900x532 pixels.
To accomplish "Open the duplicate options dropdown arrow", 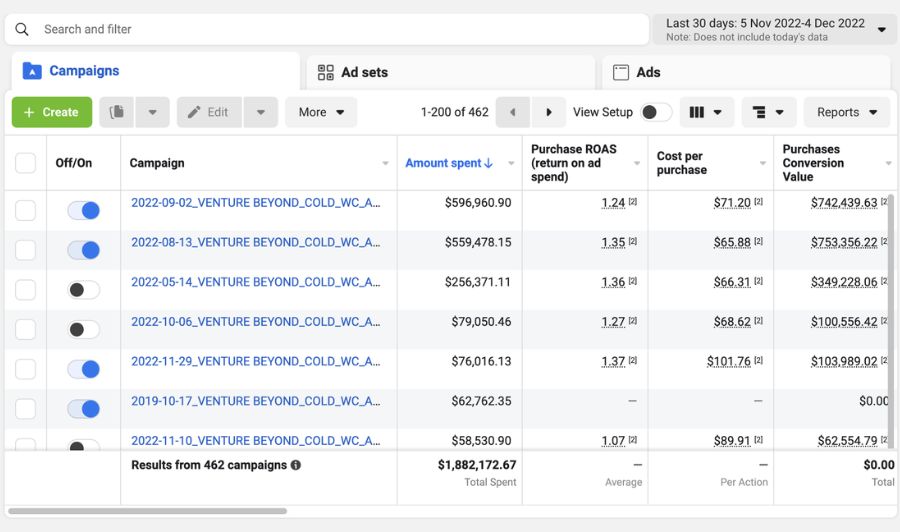I will 152,112.
